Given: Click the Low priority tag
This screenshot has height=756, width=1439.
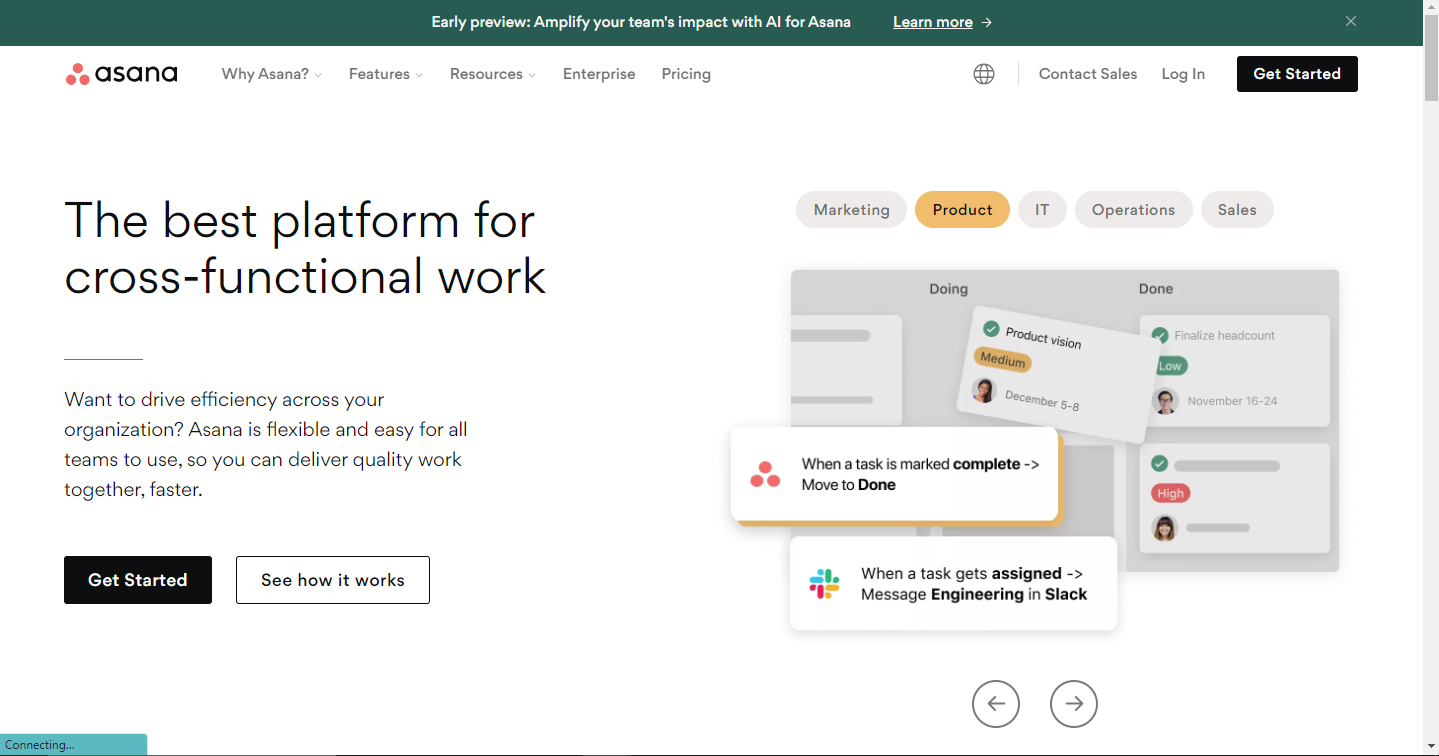Looking at the screenshot, I should [1170, 366].
